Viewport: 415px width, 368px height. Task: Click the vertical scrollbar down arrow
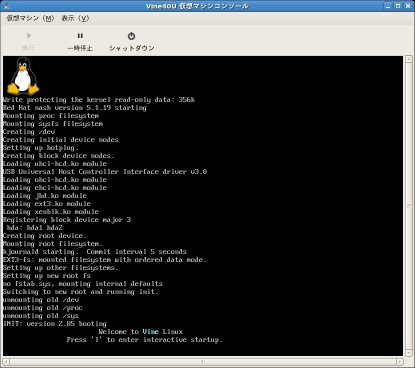409,353
